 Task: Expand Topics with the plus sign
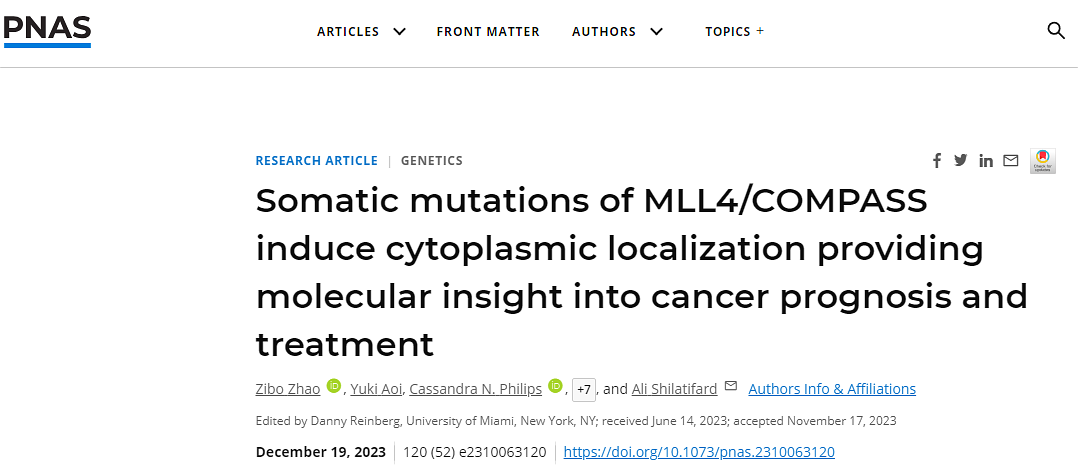coord(734,32)
